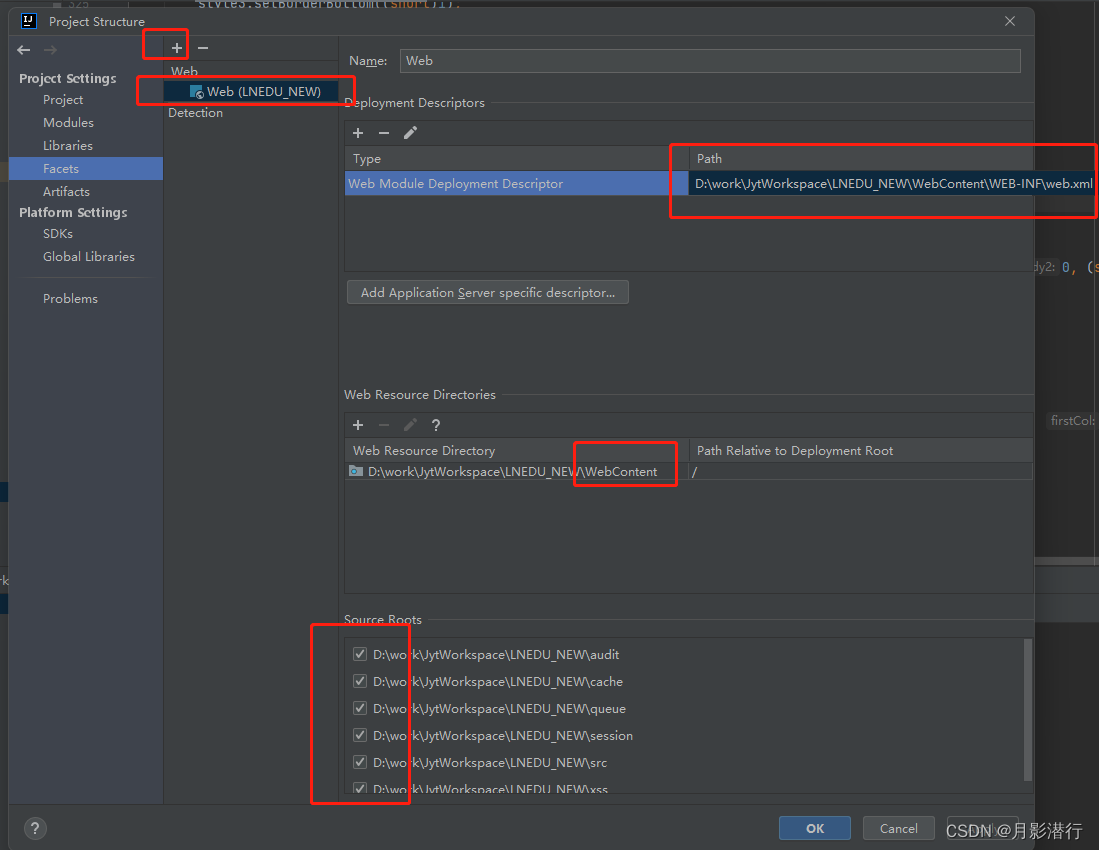
Task: Select the WebContent resource directory row
Action: [x=517, y=472]
